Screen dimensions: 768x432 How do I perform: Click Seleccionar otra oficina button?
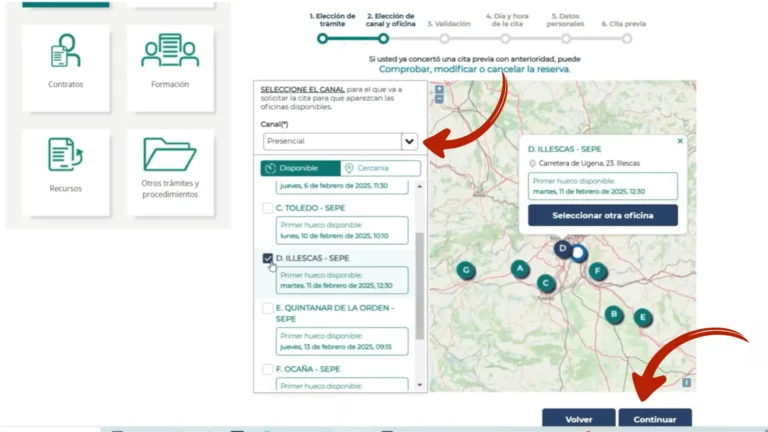pos(603,216)
